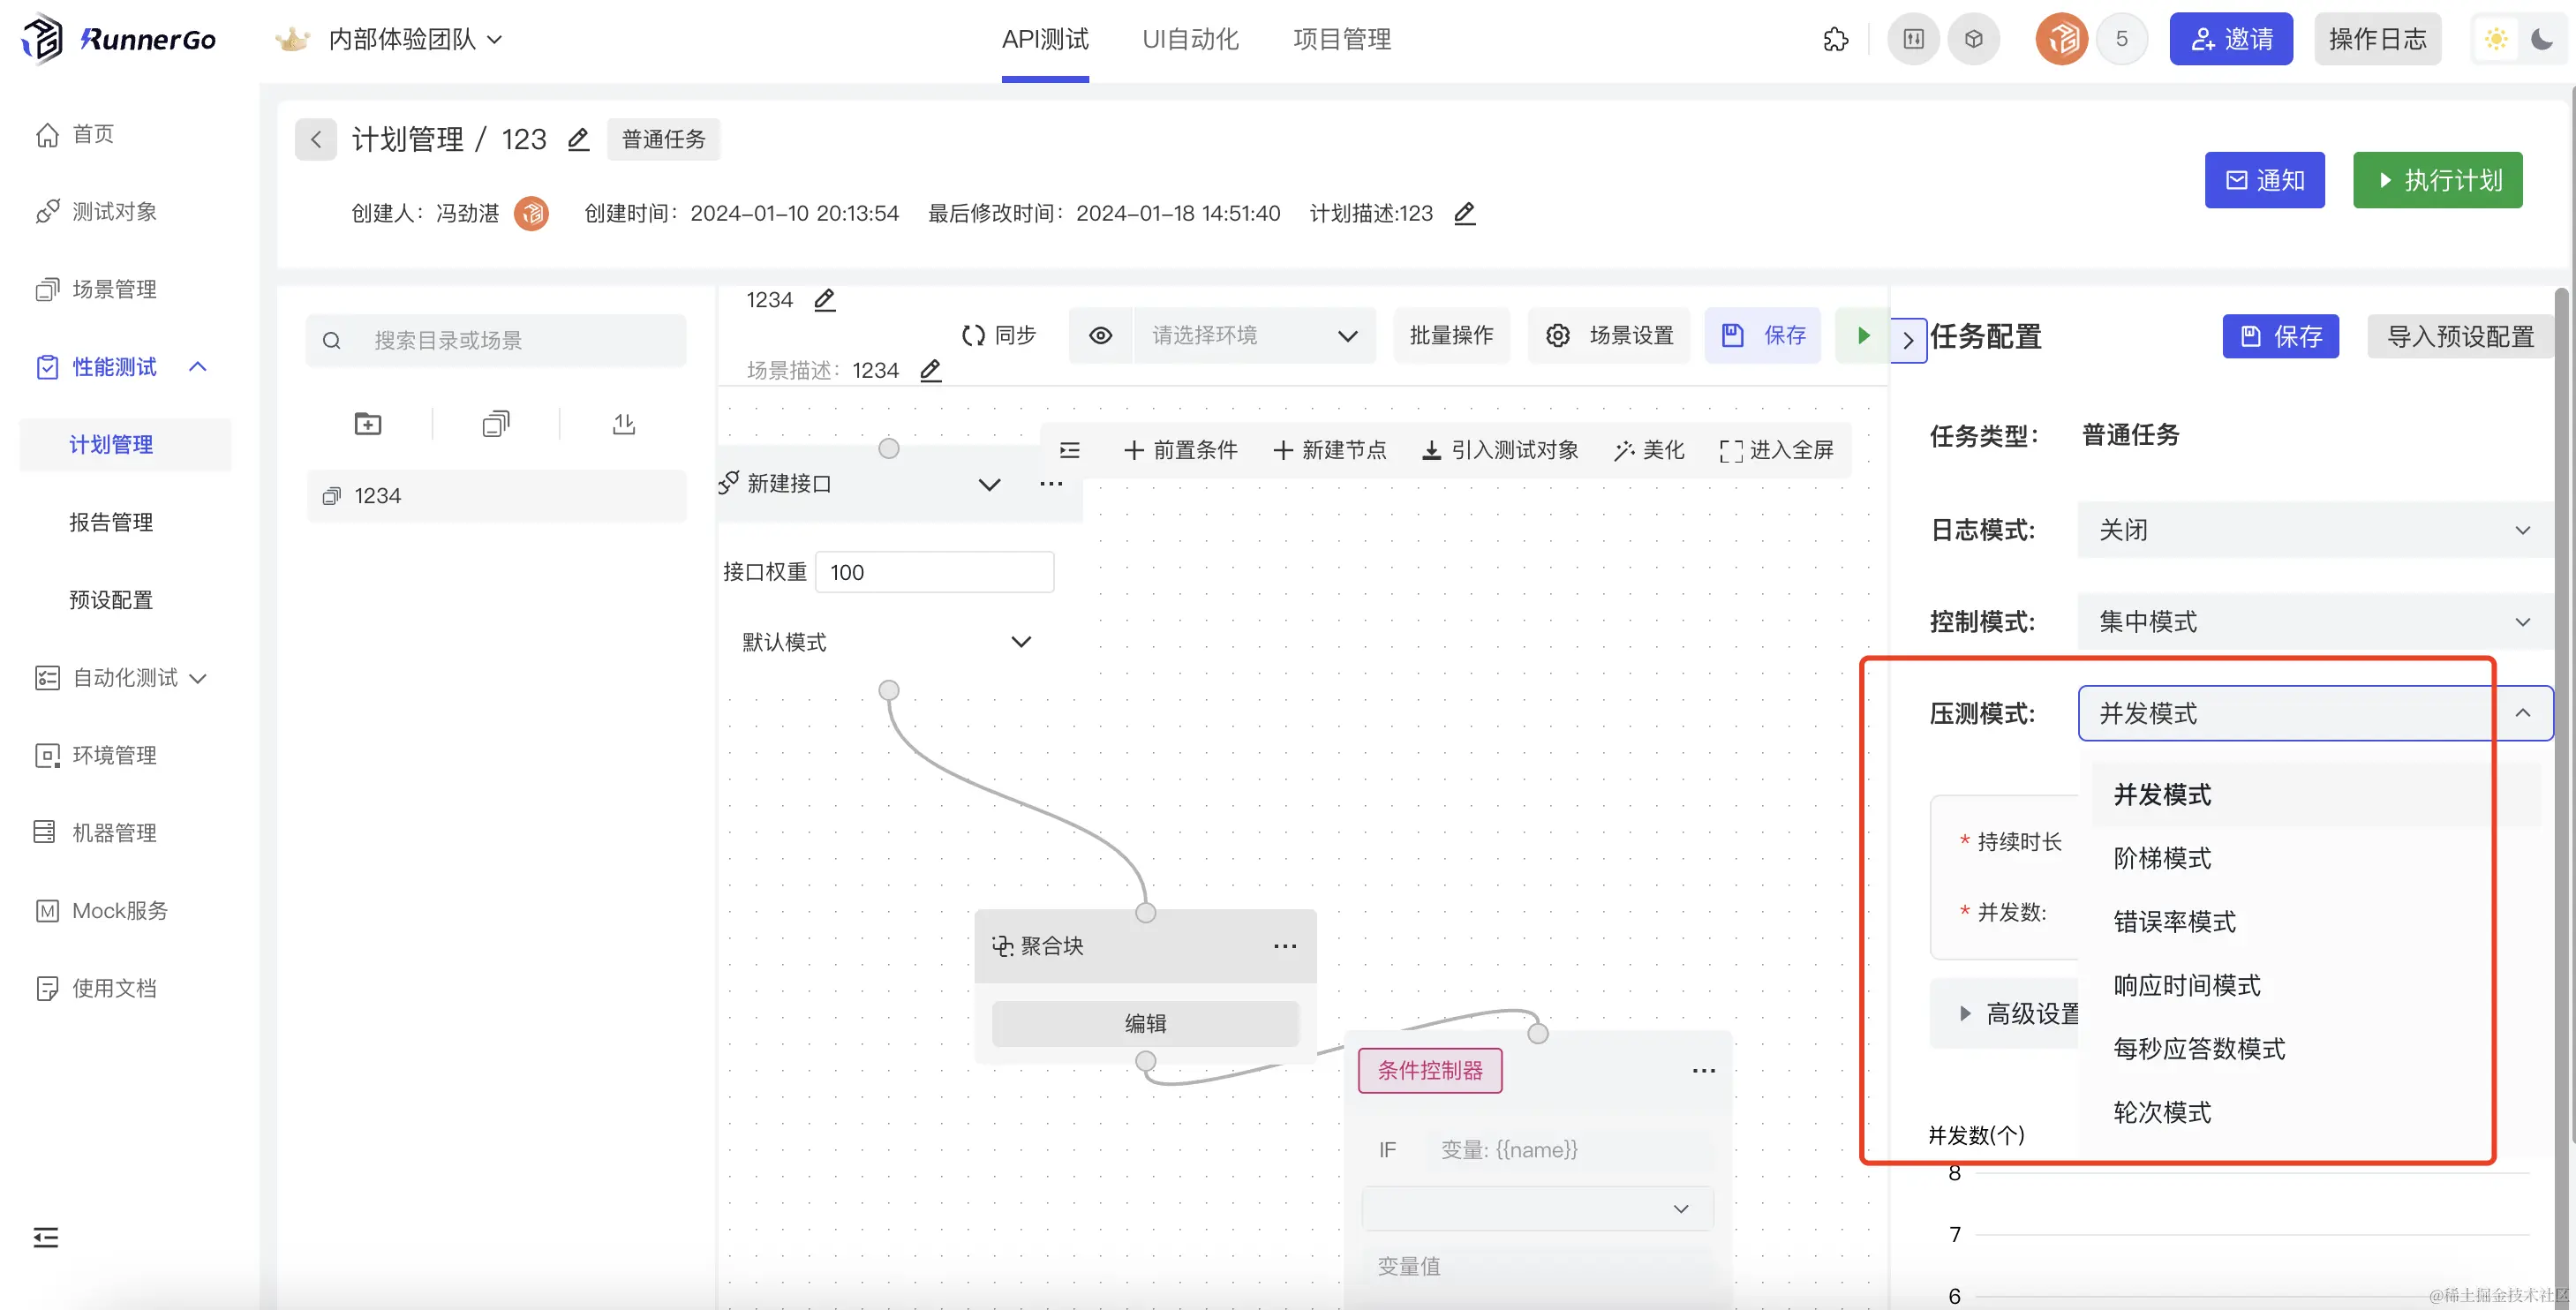Edit plan description with pencil icon
The height and width of the screenshot is (1310, 2576).
(x=1464, y=213)
